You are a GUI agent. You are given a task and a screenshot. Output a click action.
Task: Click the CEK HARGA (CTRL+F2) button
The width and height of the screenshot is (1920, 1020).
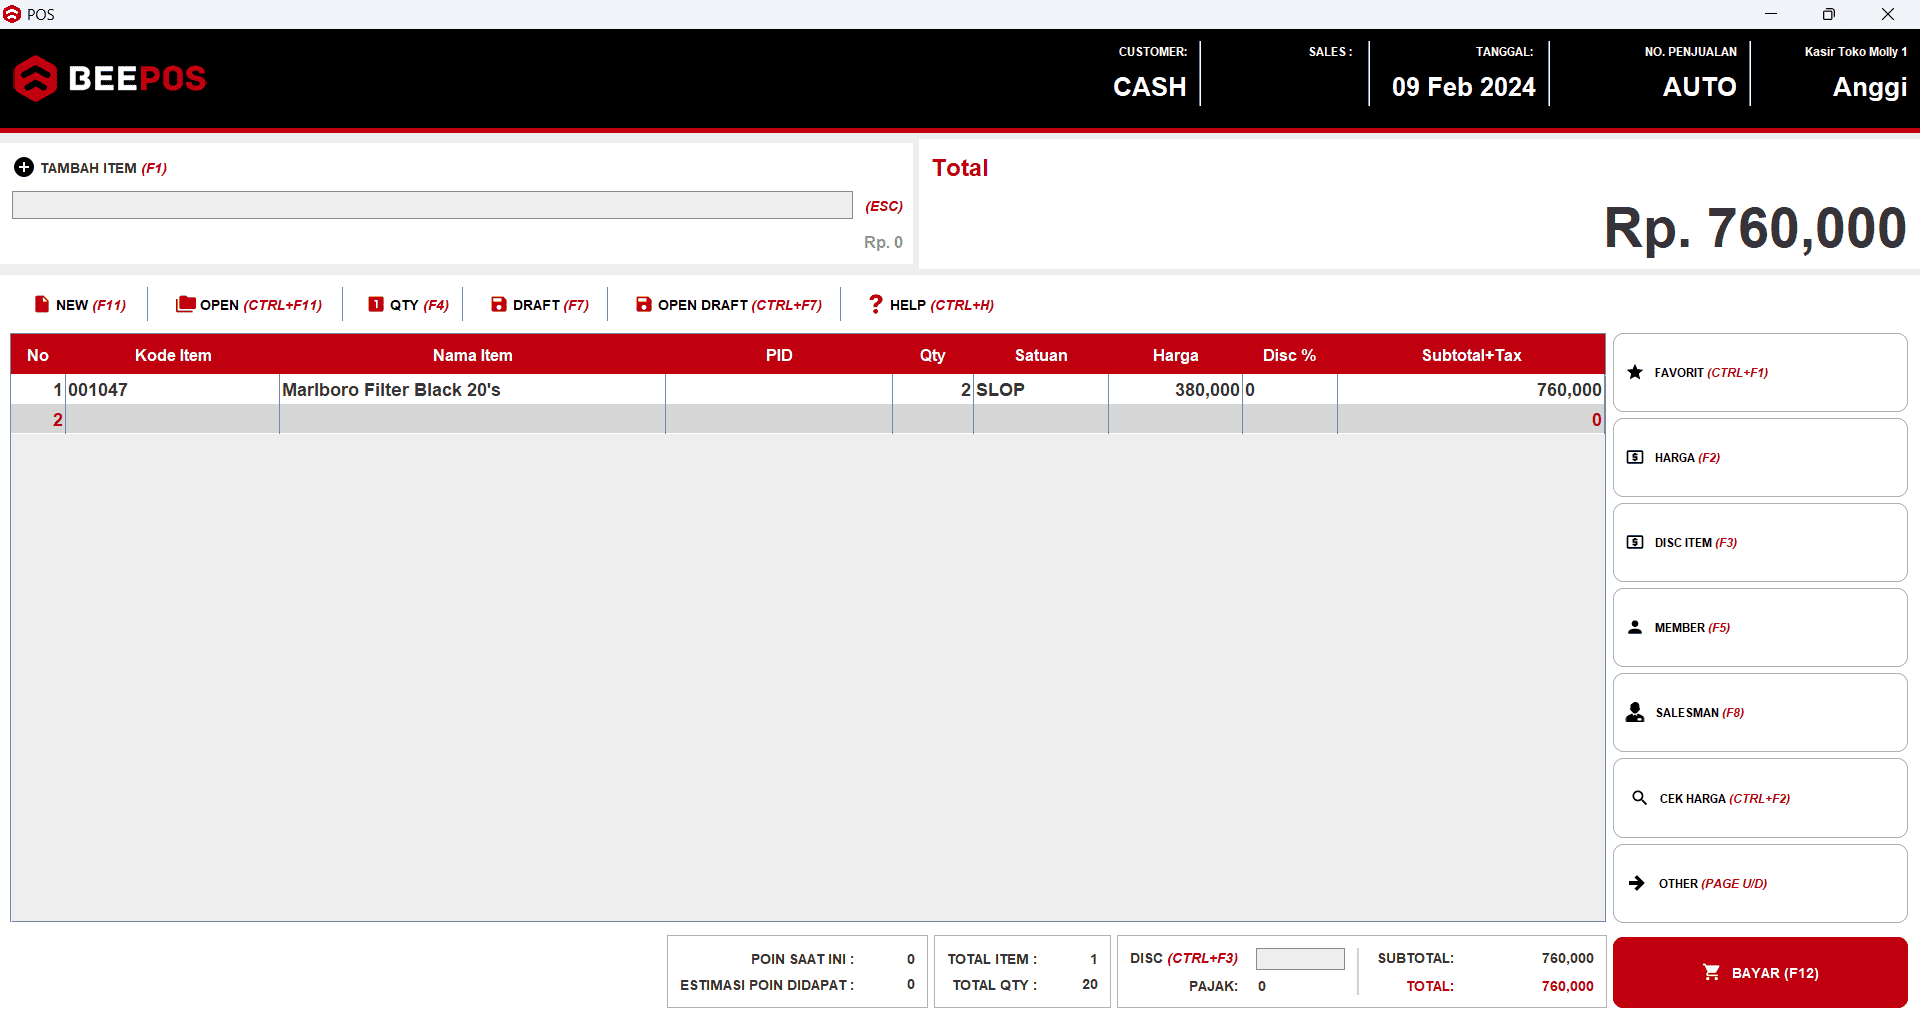pyautogui.click(x=1760, y=798)
